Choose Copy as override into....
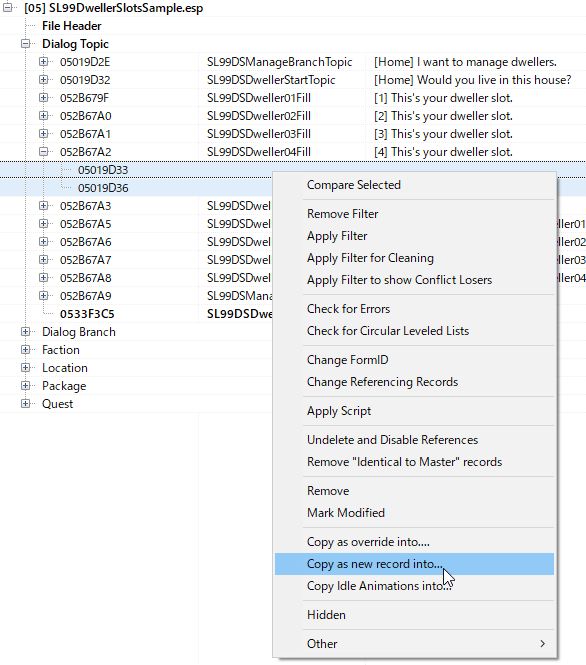586x665 pixels. point(414,542)
